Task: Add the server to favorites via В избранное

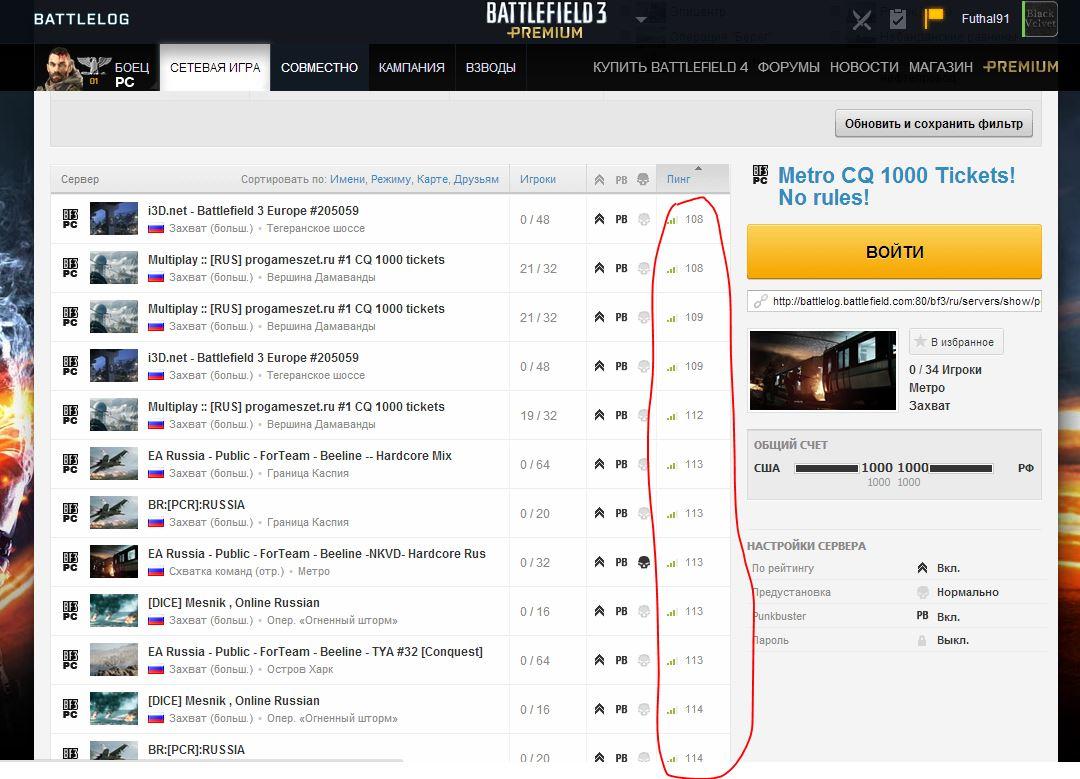Action: [956, 342]
